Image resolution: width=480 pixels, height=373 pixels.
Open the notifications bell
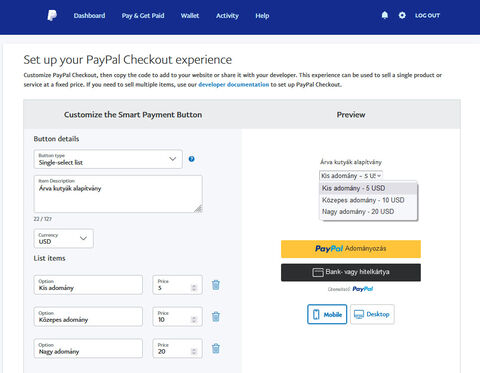point(385,15)
